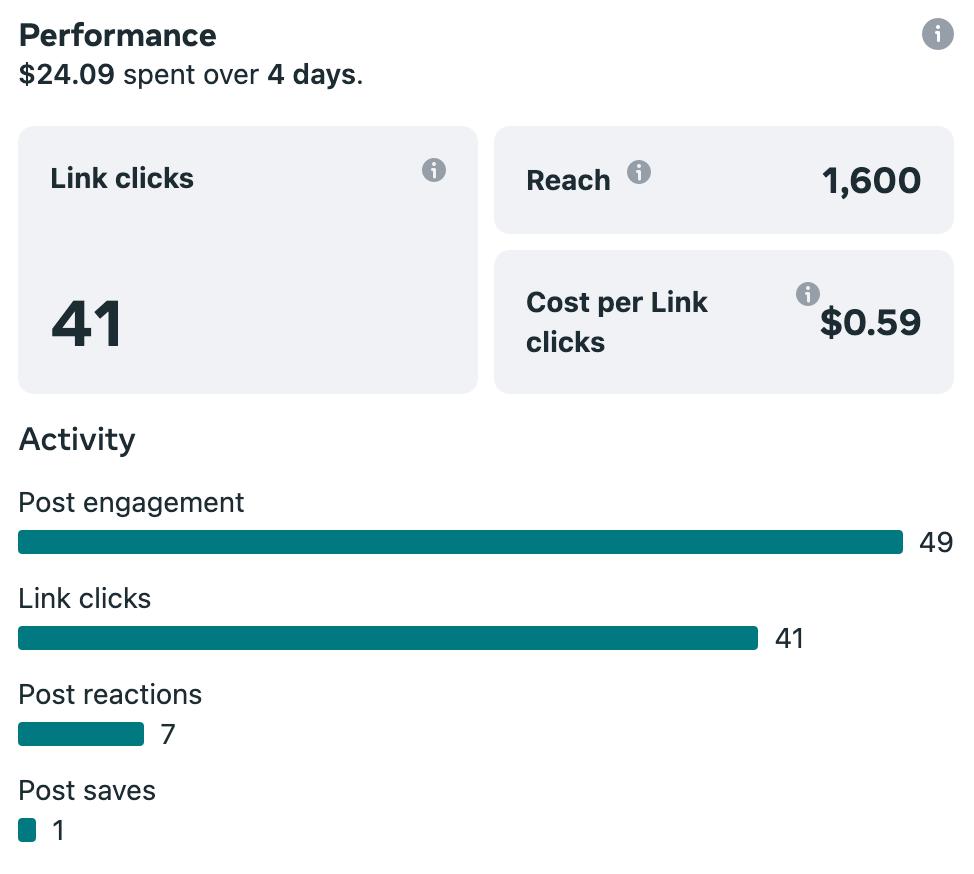Click the info icon beside Reach
Screen dimensions: 974x874
(x=639, y=172)
